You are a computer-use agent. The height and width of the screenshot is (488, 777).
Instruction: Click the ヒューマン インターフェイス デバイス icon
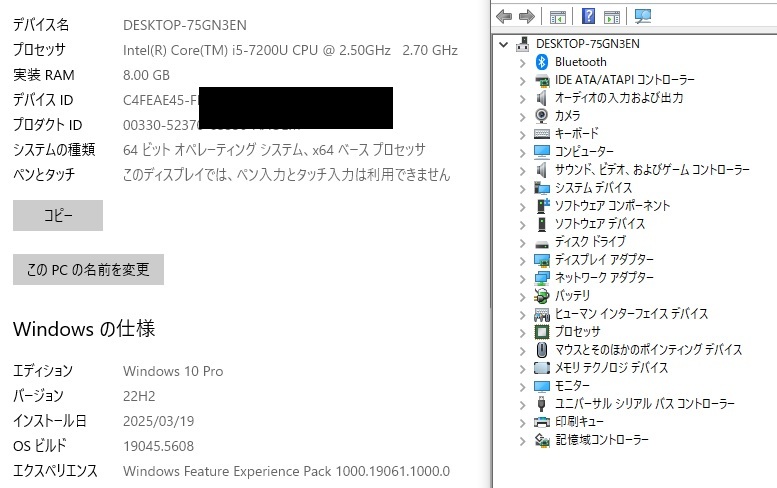pos(542,314)
